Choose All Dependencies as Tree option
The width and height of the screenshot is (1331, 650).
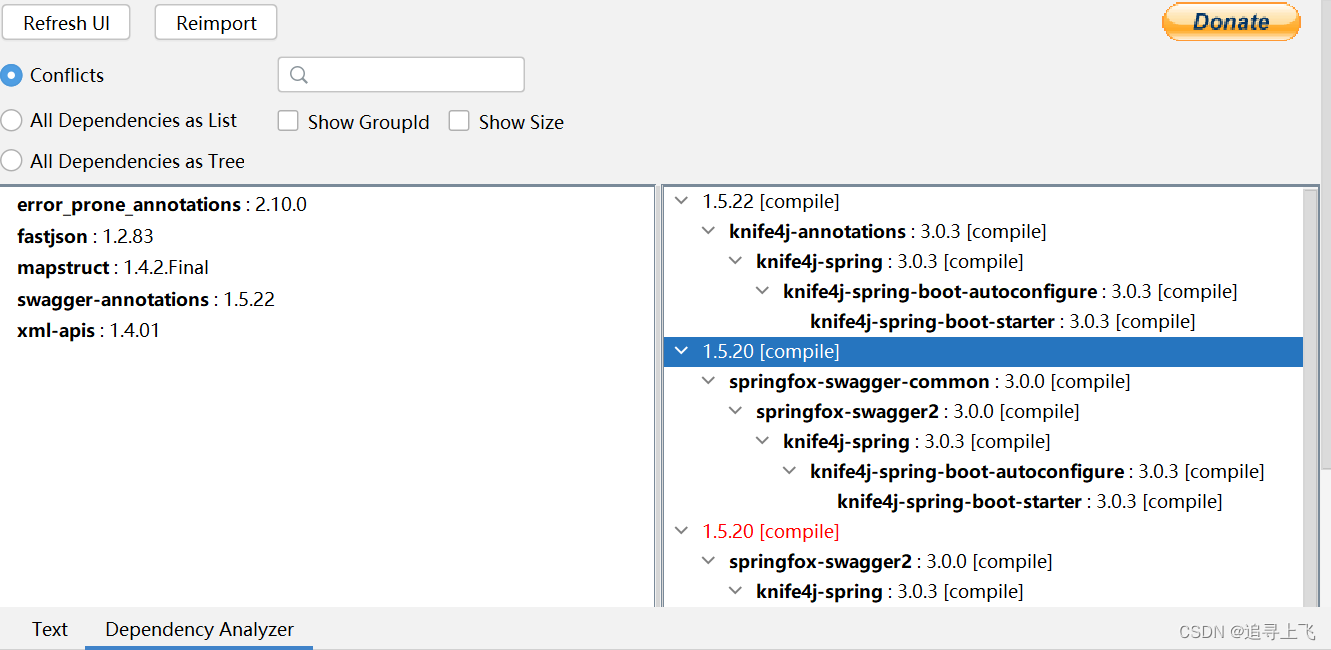12,161
